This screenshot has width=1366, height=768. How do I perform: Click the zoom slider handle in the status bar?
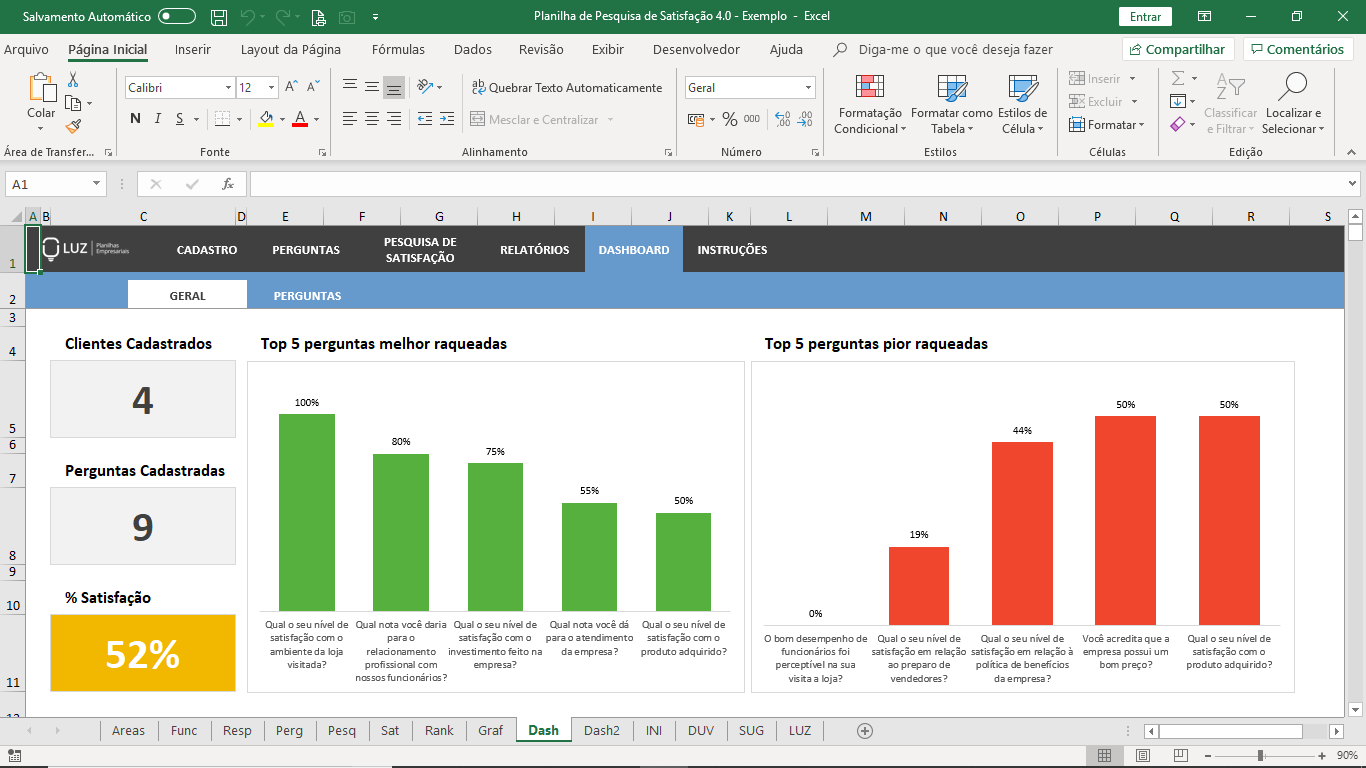pos(1261,755)
